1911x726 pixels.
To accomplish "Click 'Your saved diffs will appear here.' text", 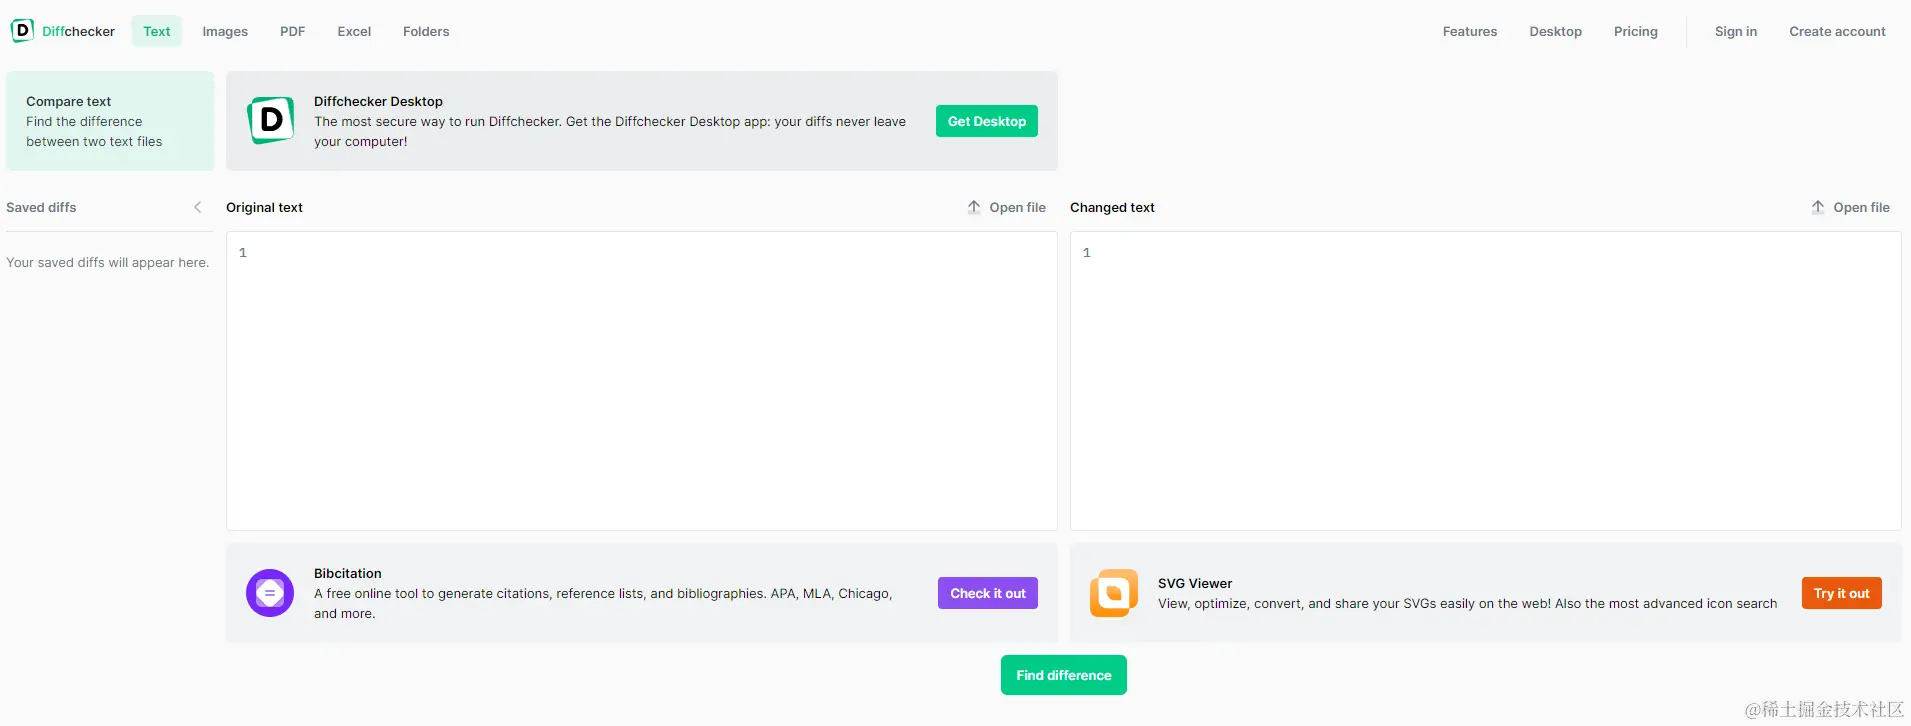I will pyautogui.click(x=107, y=262).
